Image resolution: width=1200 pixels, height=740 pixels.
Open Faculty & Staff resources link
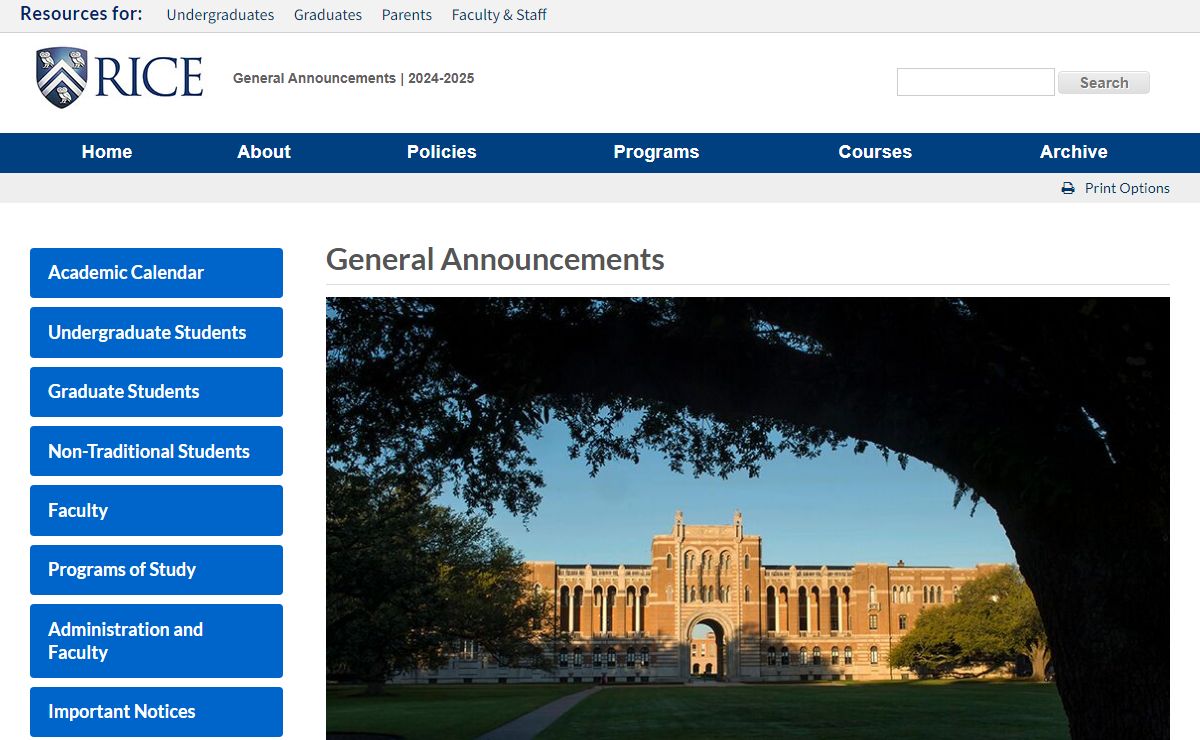coord(499,15)
